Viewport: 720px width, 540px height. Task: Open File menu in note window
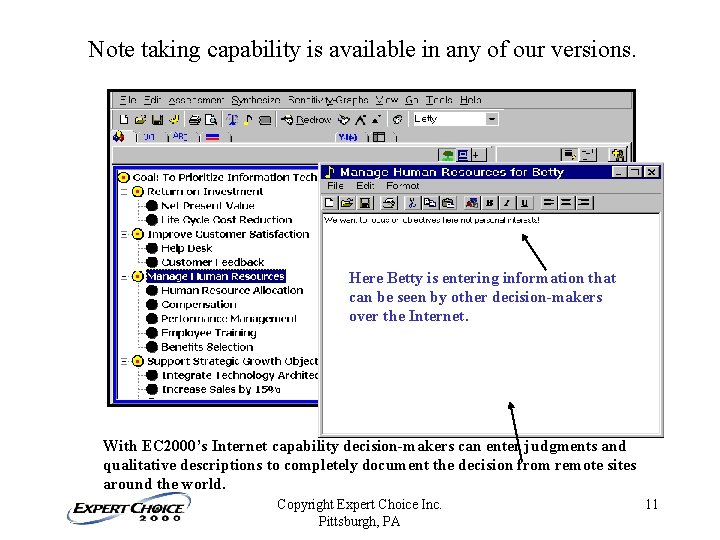[x=335, y=186]
